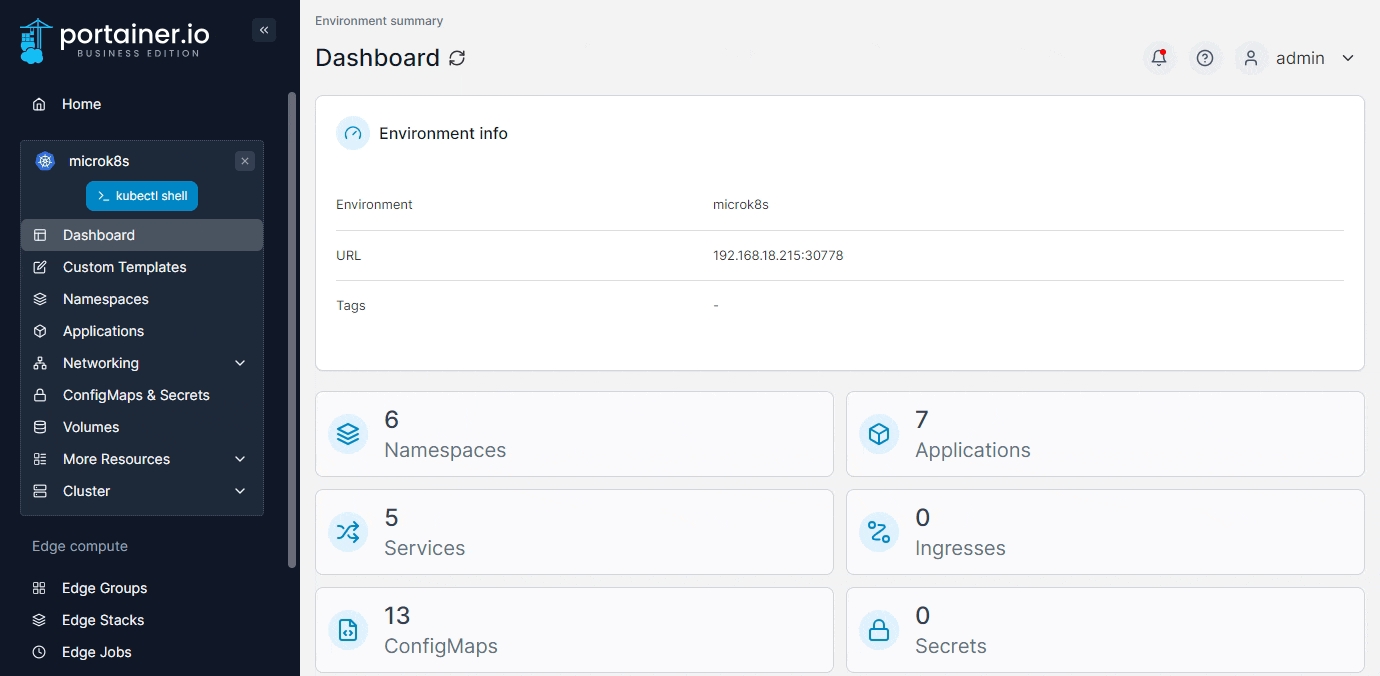Go to Custom Templates in sidebar
This screenshot has width=1380, height=676.
[124, 267]
